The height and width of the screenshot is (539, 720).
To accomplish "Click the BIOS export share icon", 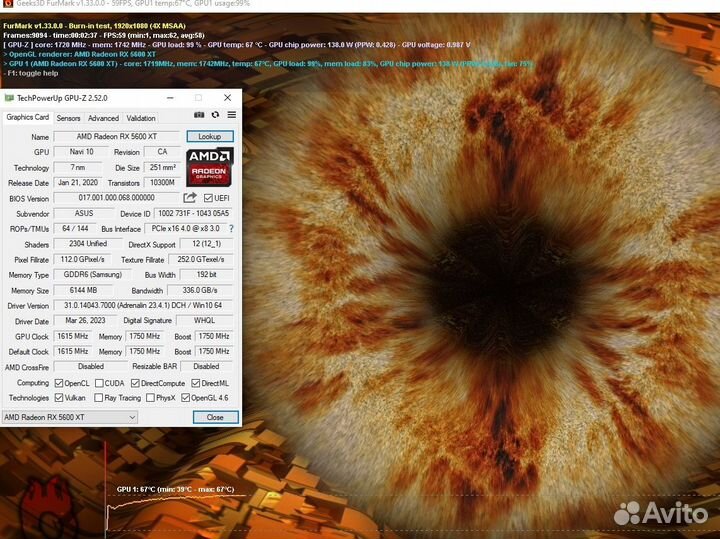I will click(190, 198).
